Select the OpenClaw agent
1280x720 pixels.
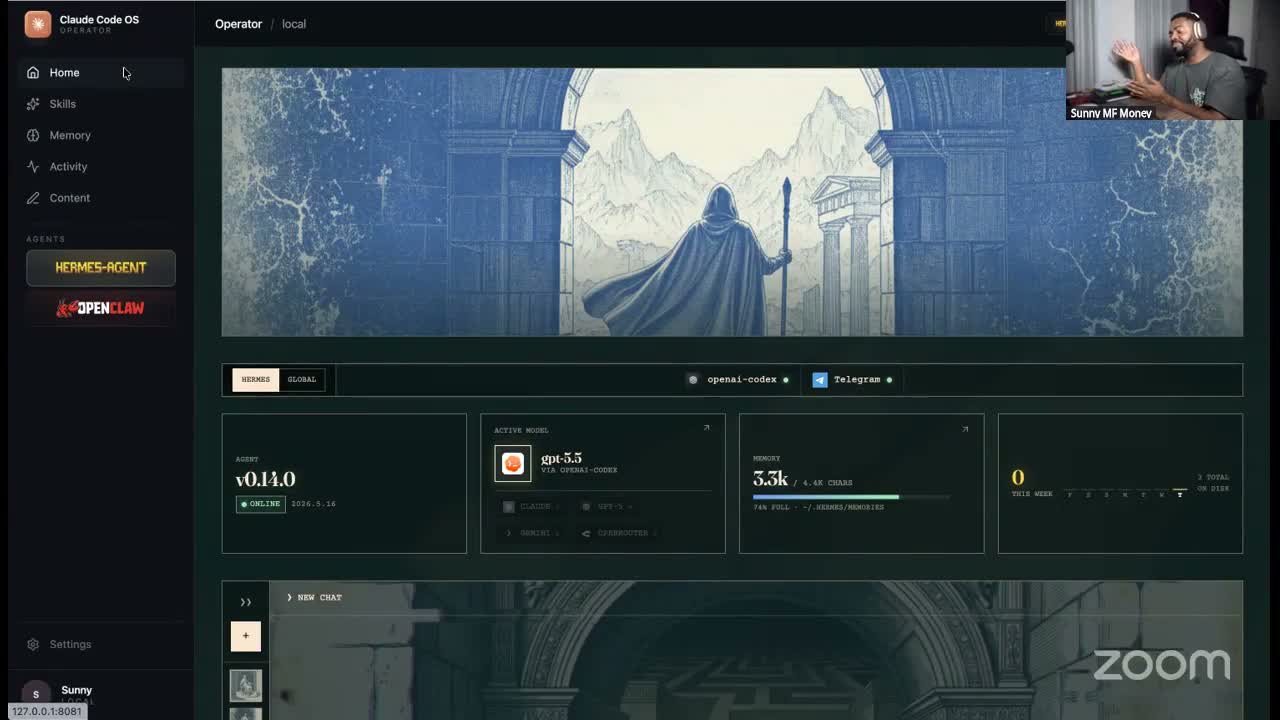pos(101,309)
